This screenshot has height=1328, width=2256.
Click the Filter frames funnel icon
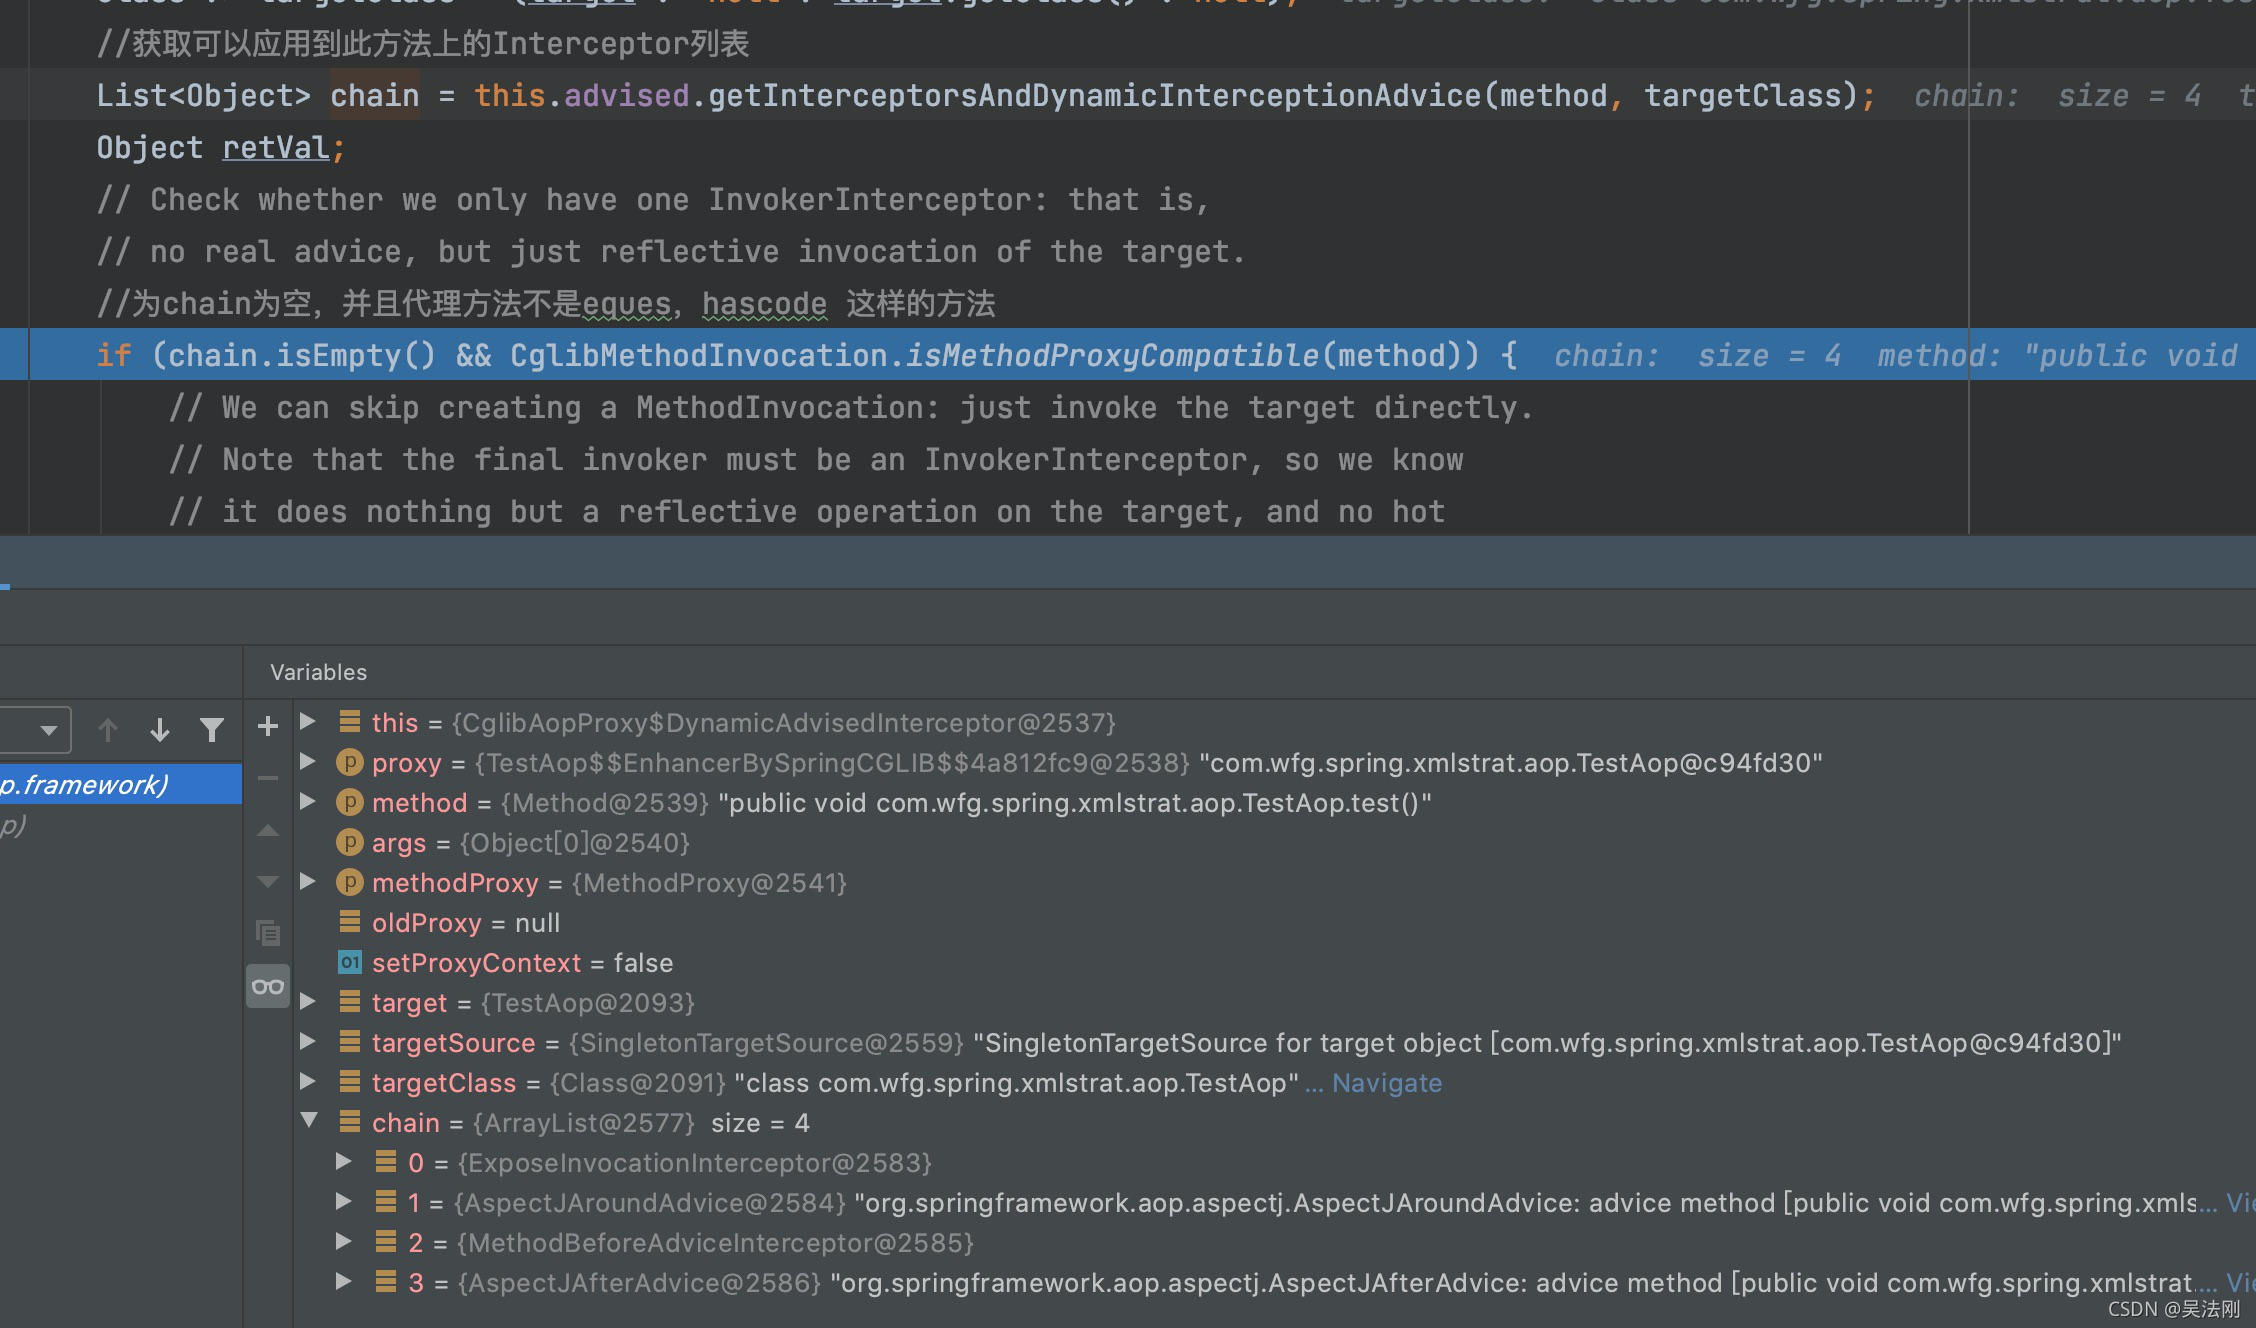point(211,730)
